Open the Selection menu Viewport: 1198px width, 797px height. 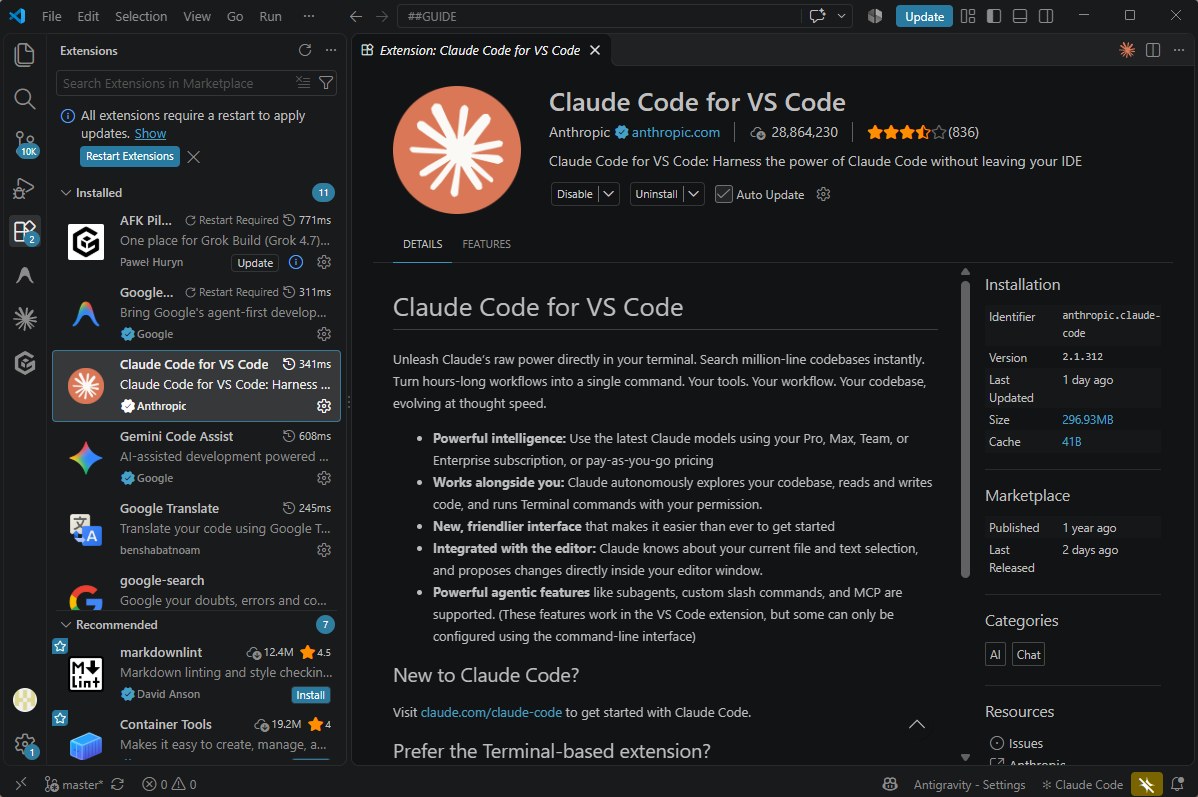pos(141,16)
